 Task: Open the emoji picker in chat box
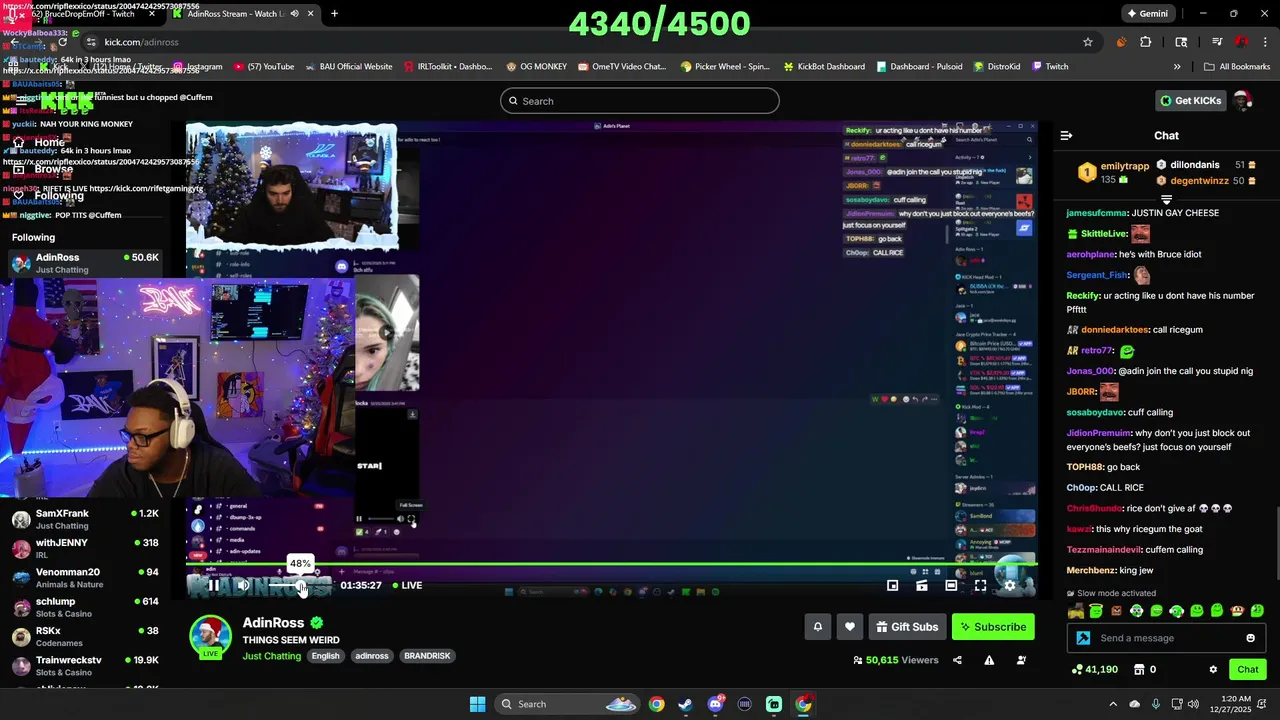(1250, 638)
